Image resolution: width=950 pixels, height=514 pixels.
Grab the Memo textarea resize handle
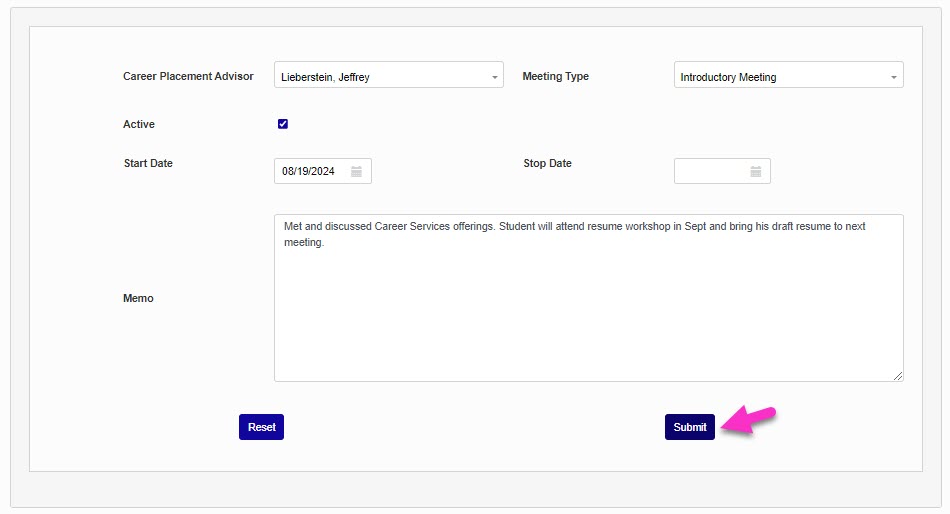[898, 376]
